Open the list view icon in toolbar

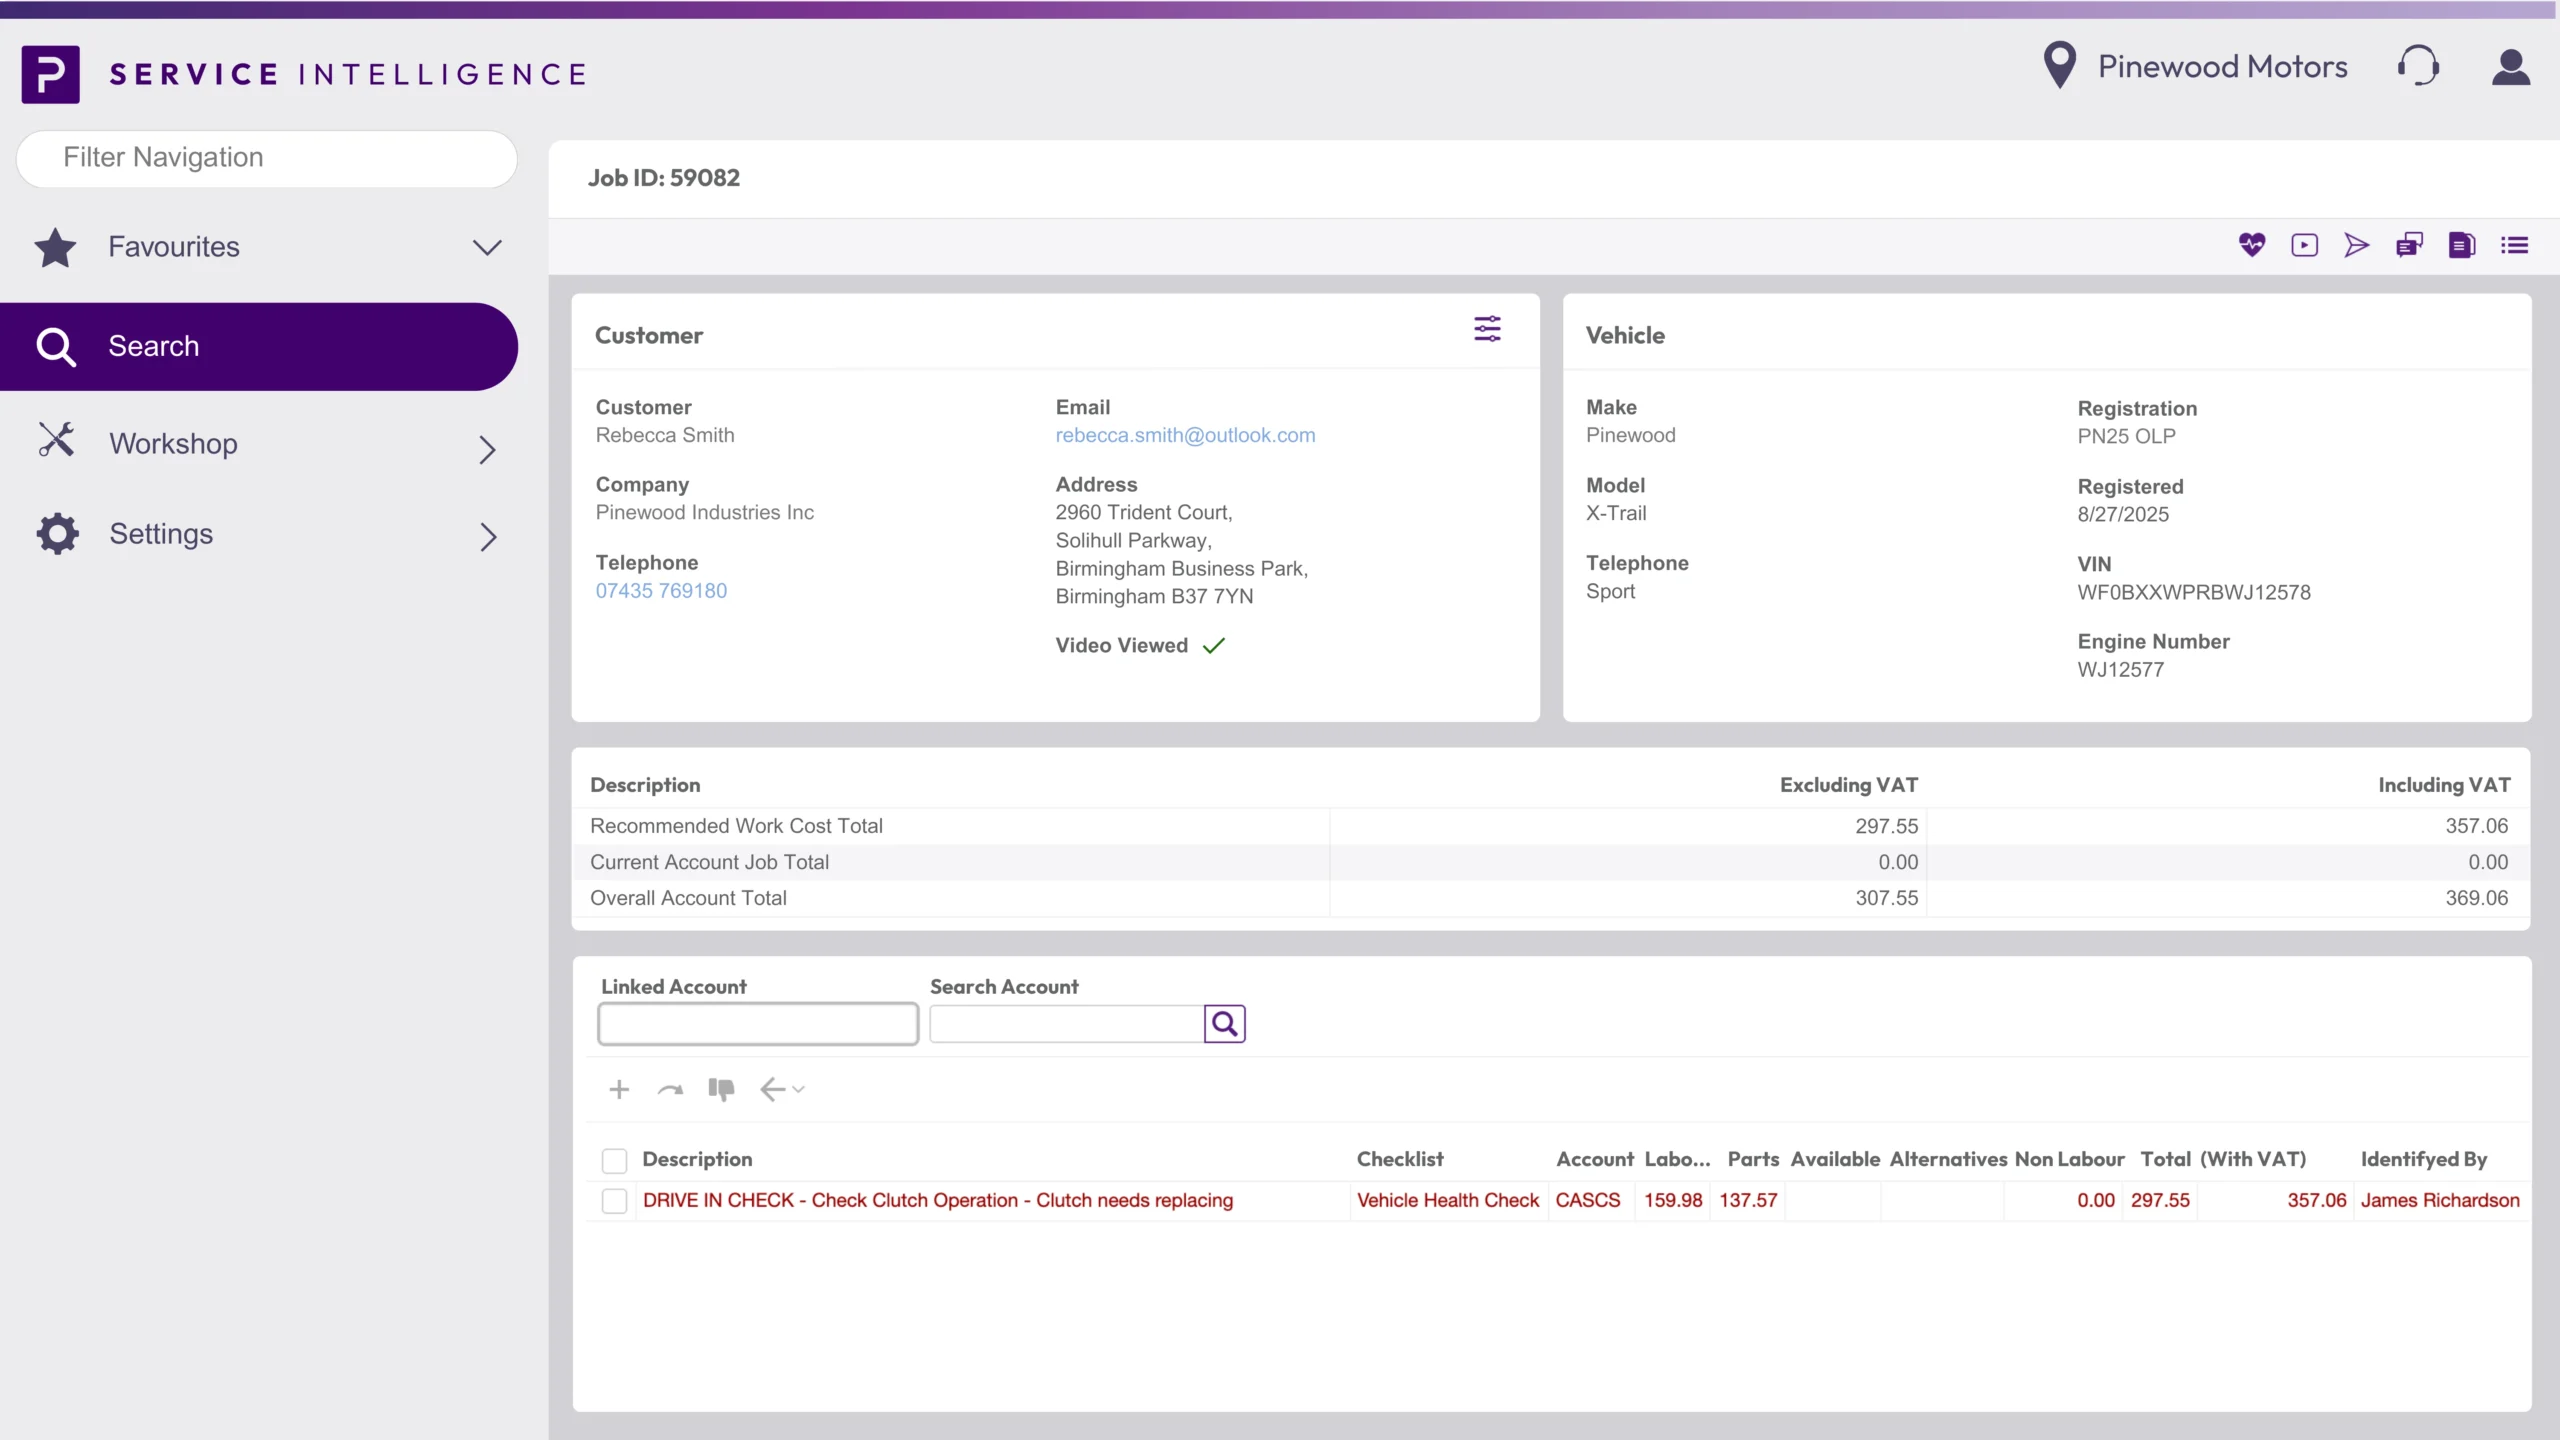pos(2514,245)
